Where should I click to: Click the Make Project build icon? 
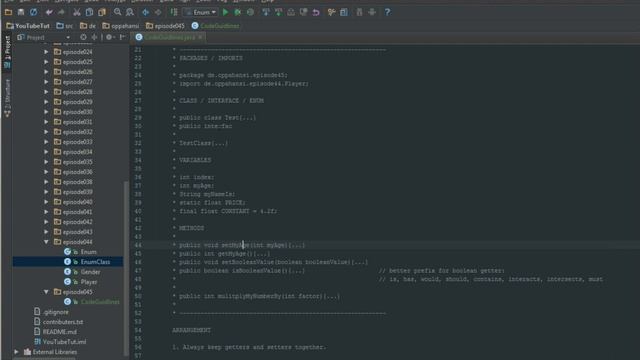coord(174,12)
